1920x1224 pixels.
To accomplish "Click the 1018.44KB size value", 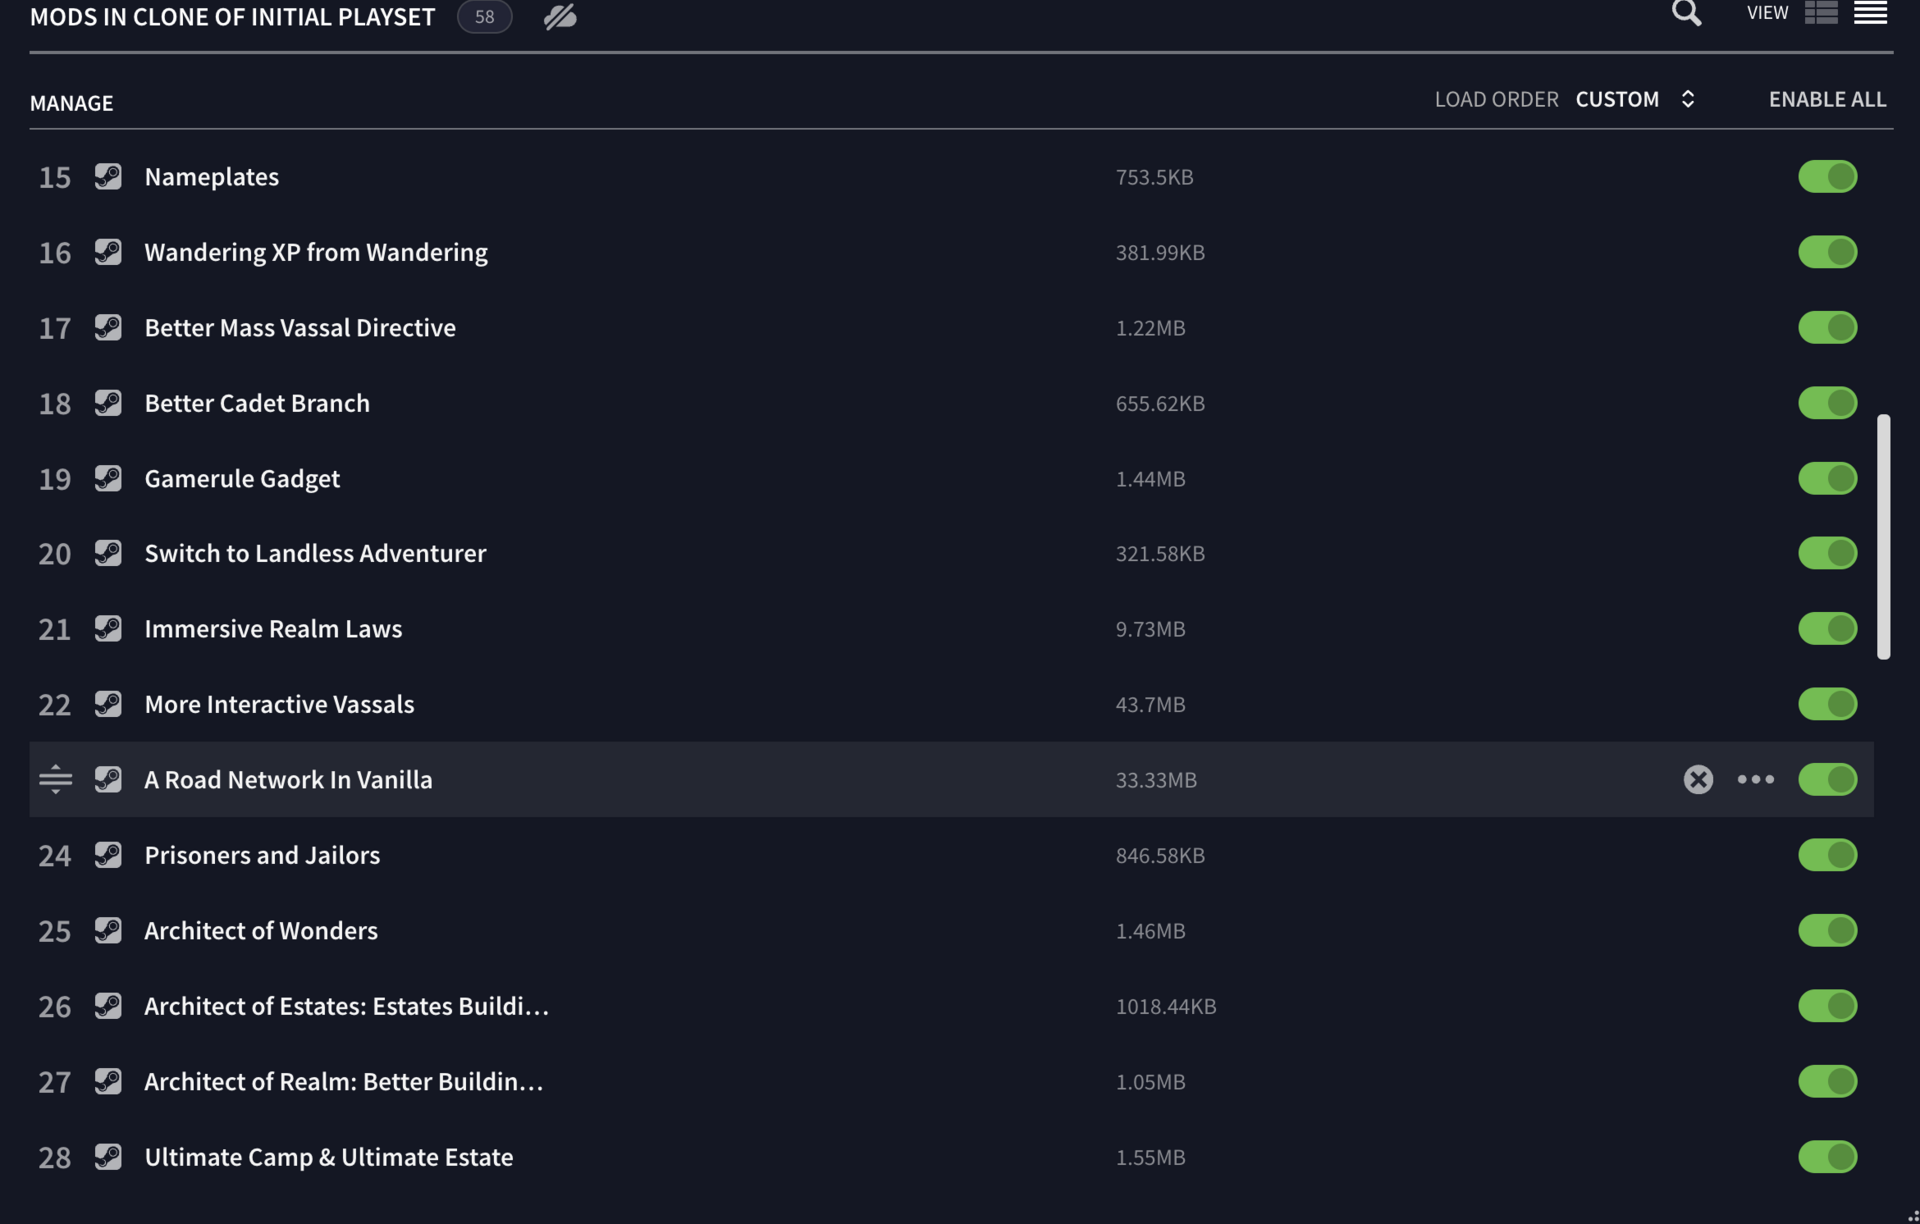I will [1166, 1005].
